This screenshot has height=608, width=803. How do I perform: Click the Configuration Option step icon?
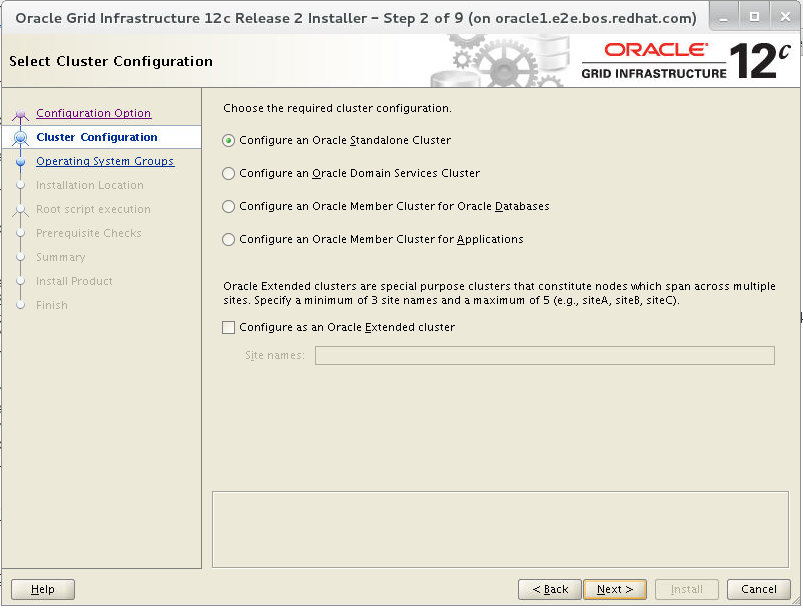click(20, 114)
